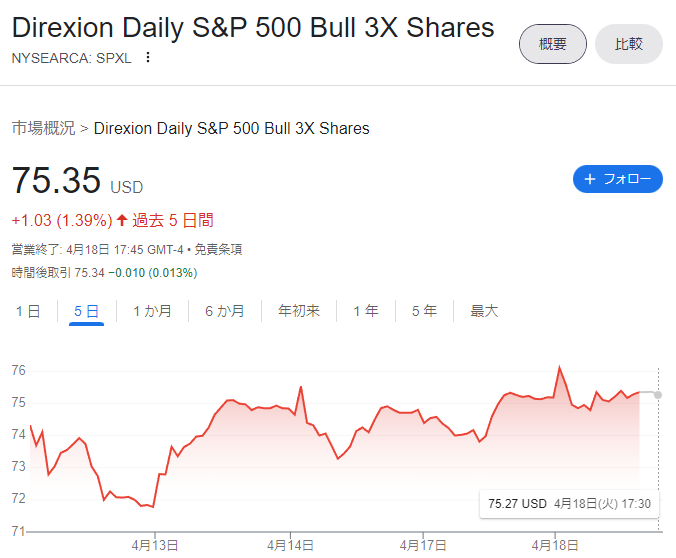Select the 1年 range tab
The image size is (676, 558).
(x=366, y=311)
